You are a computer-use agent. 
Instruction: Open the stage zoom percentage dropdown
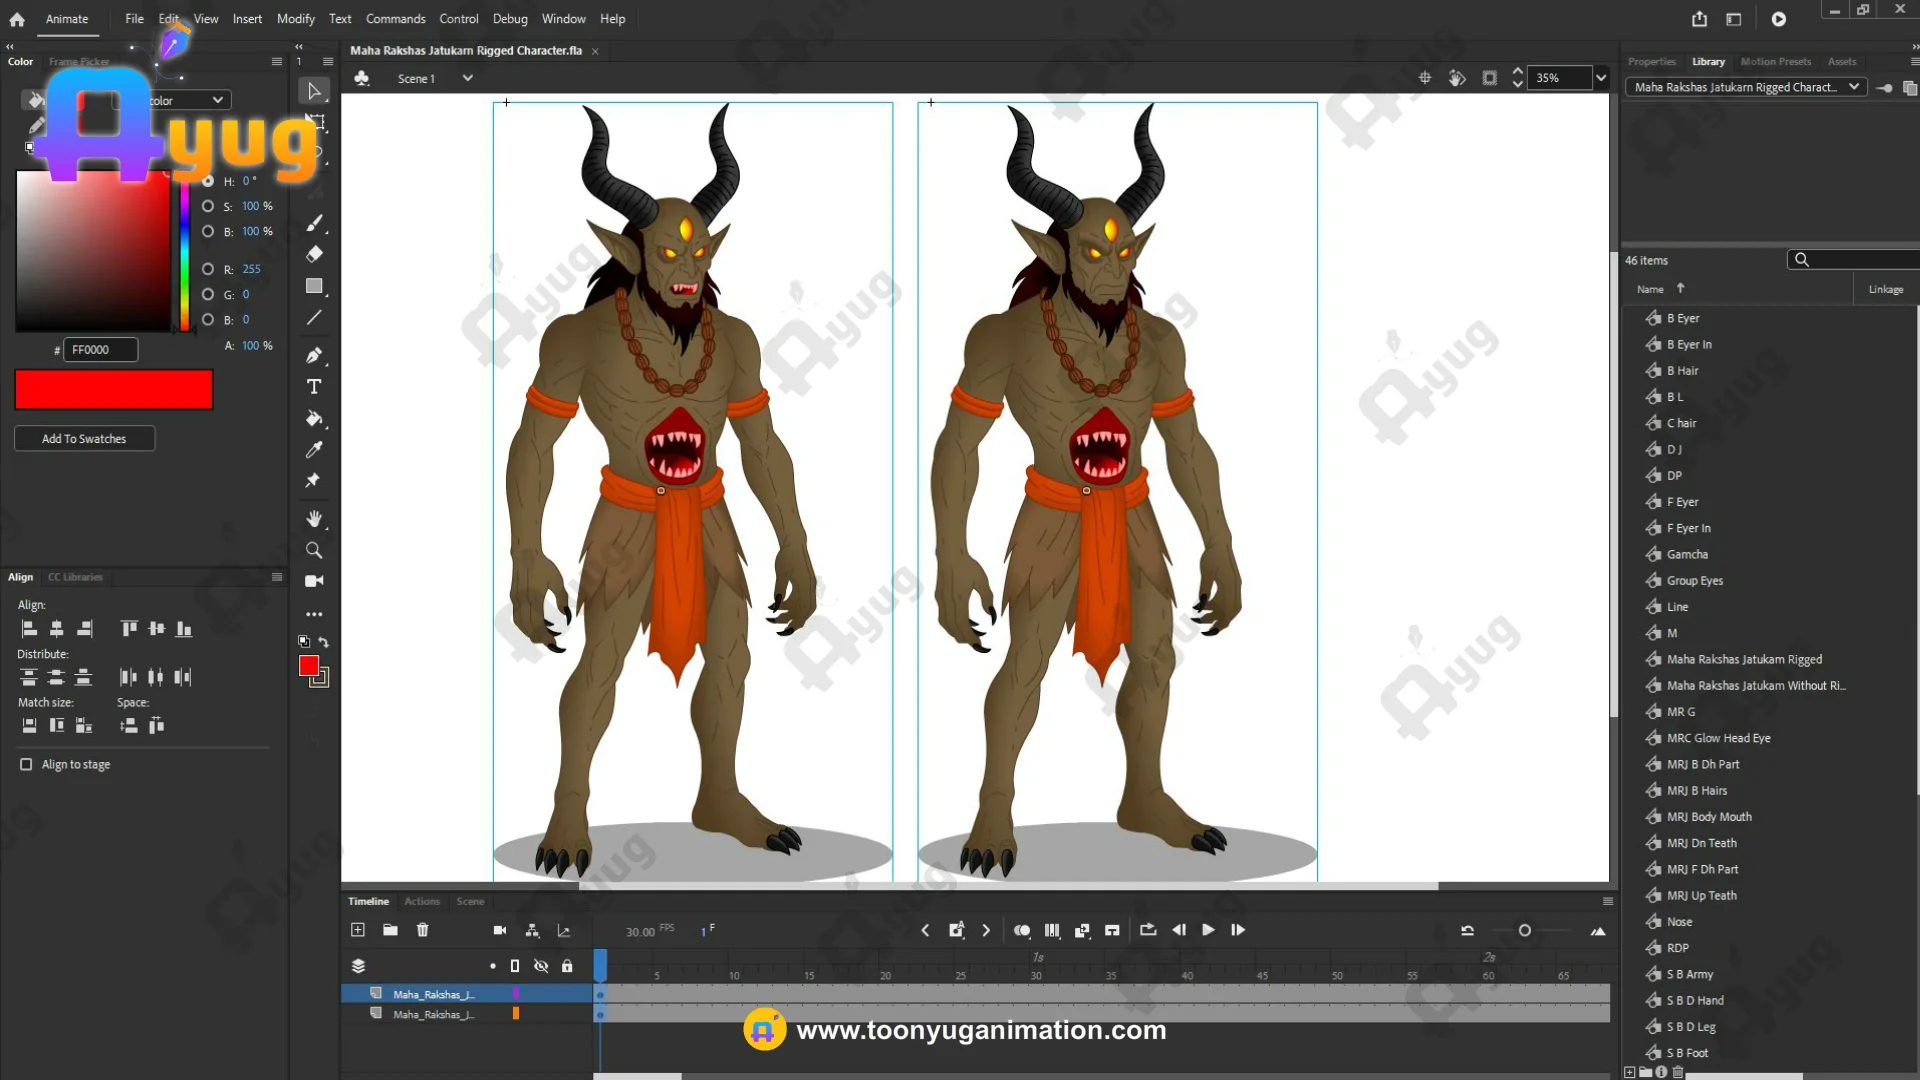pos(1601,78)
